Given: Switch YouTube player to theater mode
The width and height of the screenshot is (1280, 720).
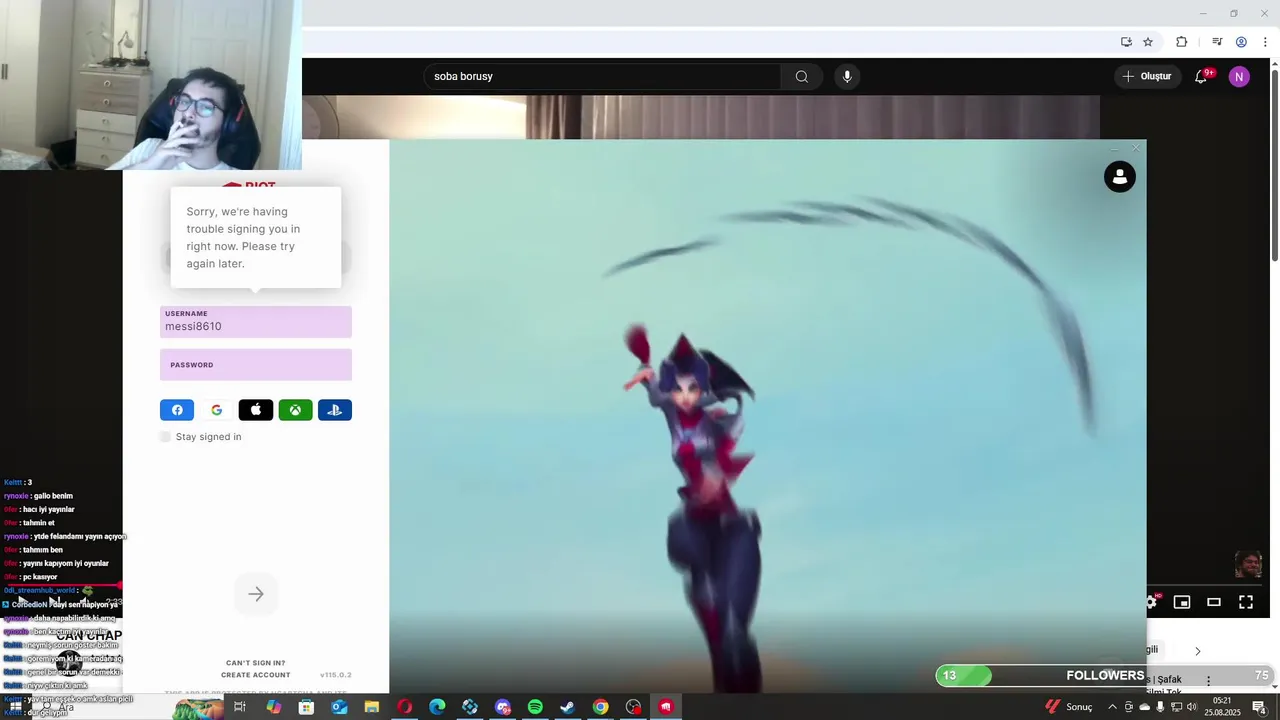Looking at the screenshot, I should click(1214, 602).
